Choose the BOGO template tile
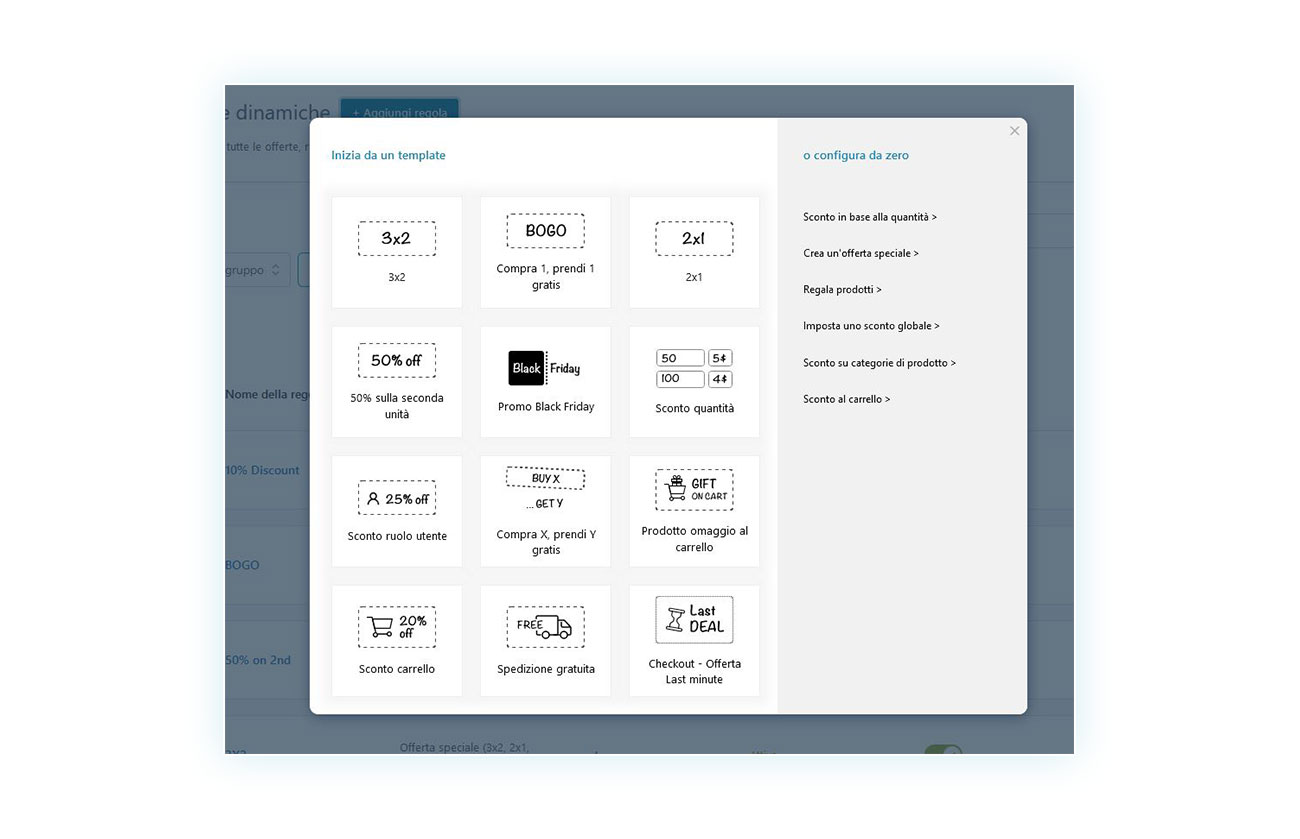Image resolution: width=1300 pixels, height=839 pixels. click(545, 251)
